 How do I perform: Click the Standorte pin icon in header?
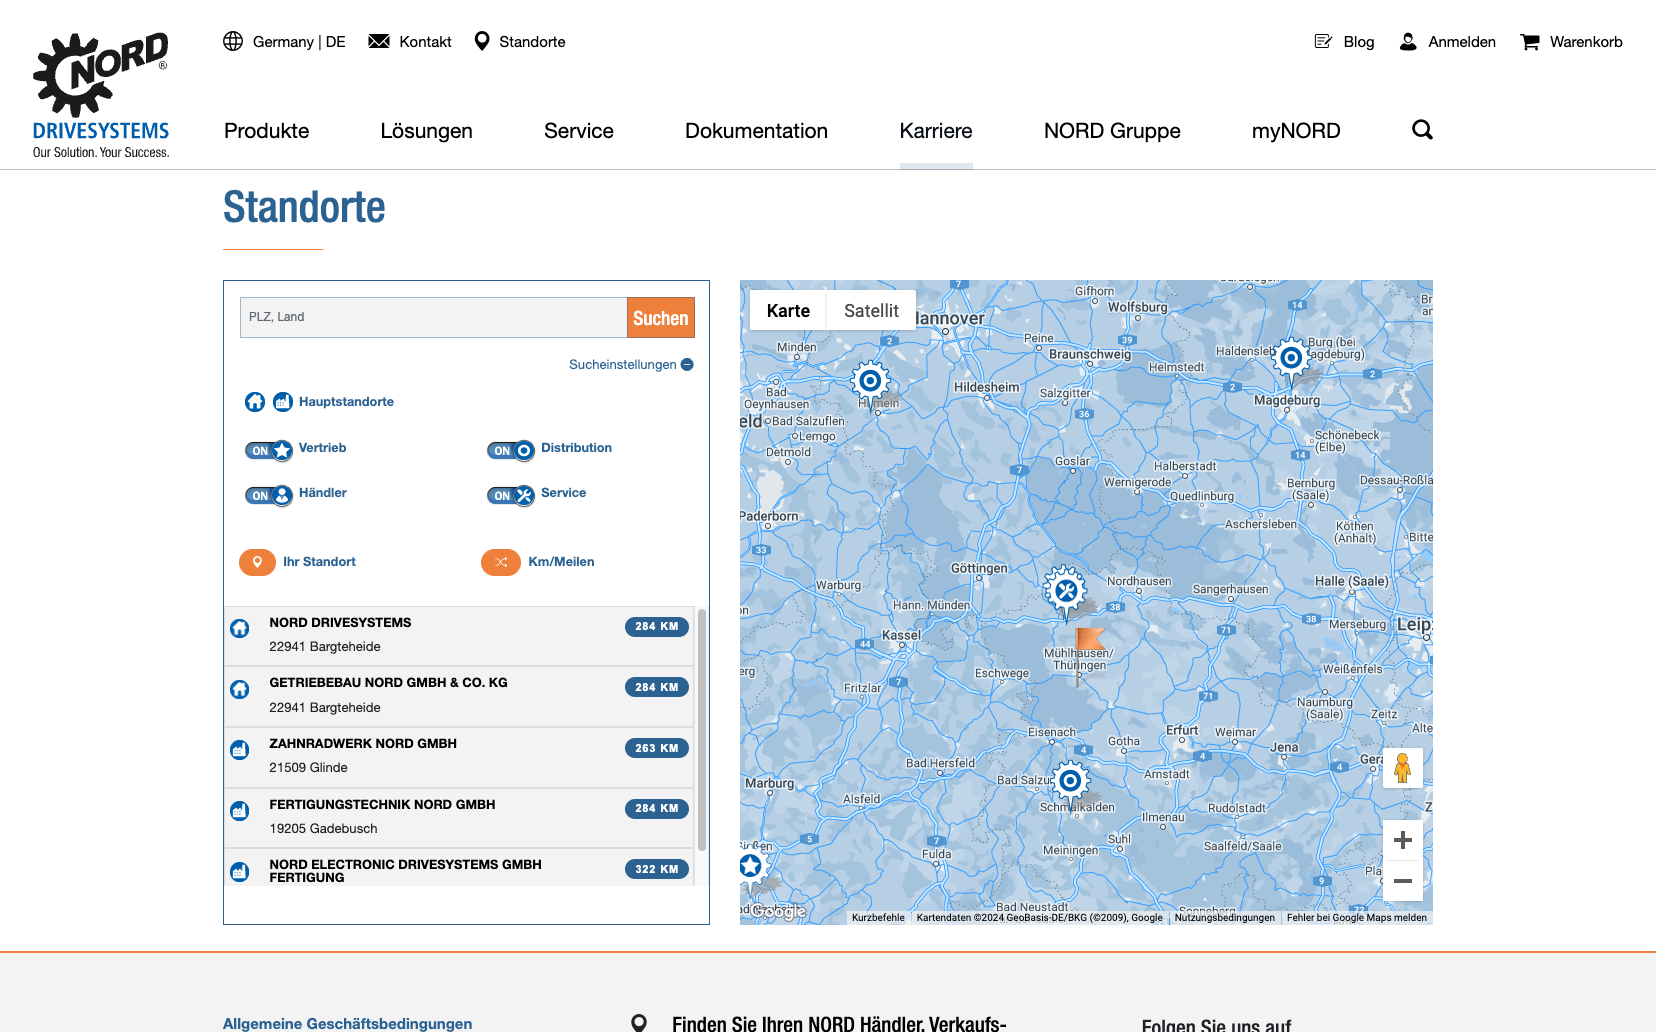tap(482, 41)
